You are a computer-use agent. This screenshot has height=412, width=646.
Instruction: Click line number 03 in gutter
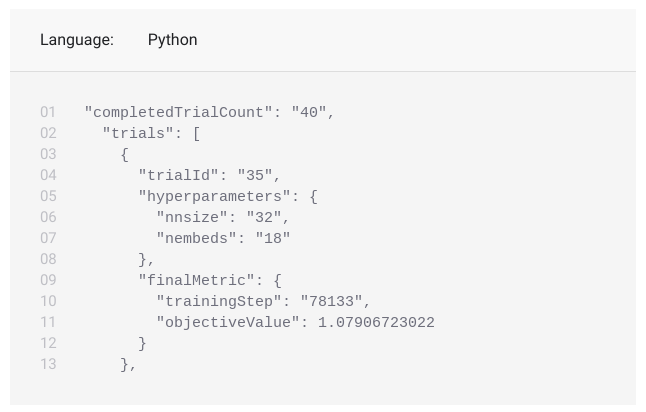(48, 154)
